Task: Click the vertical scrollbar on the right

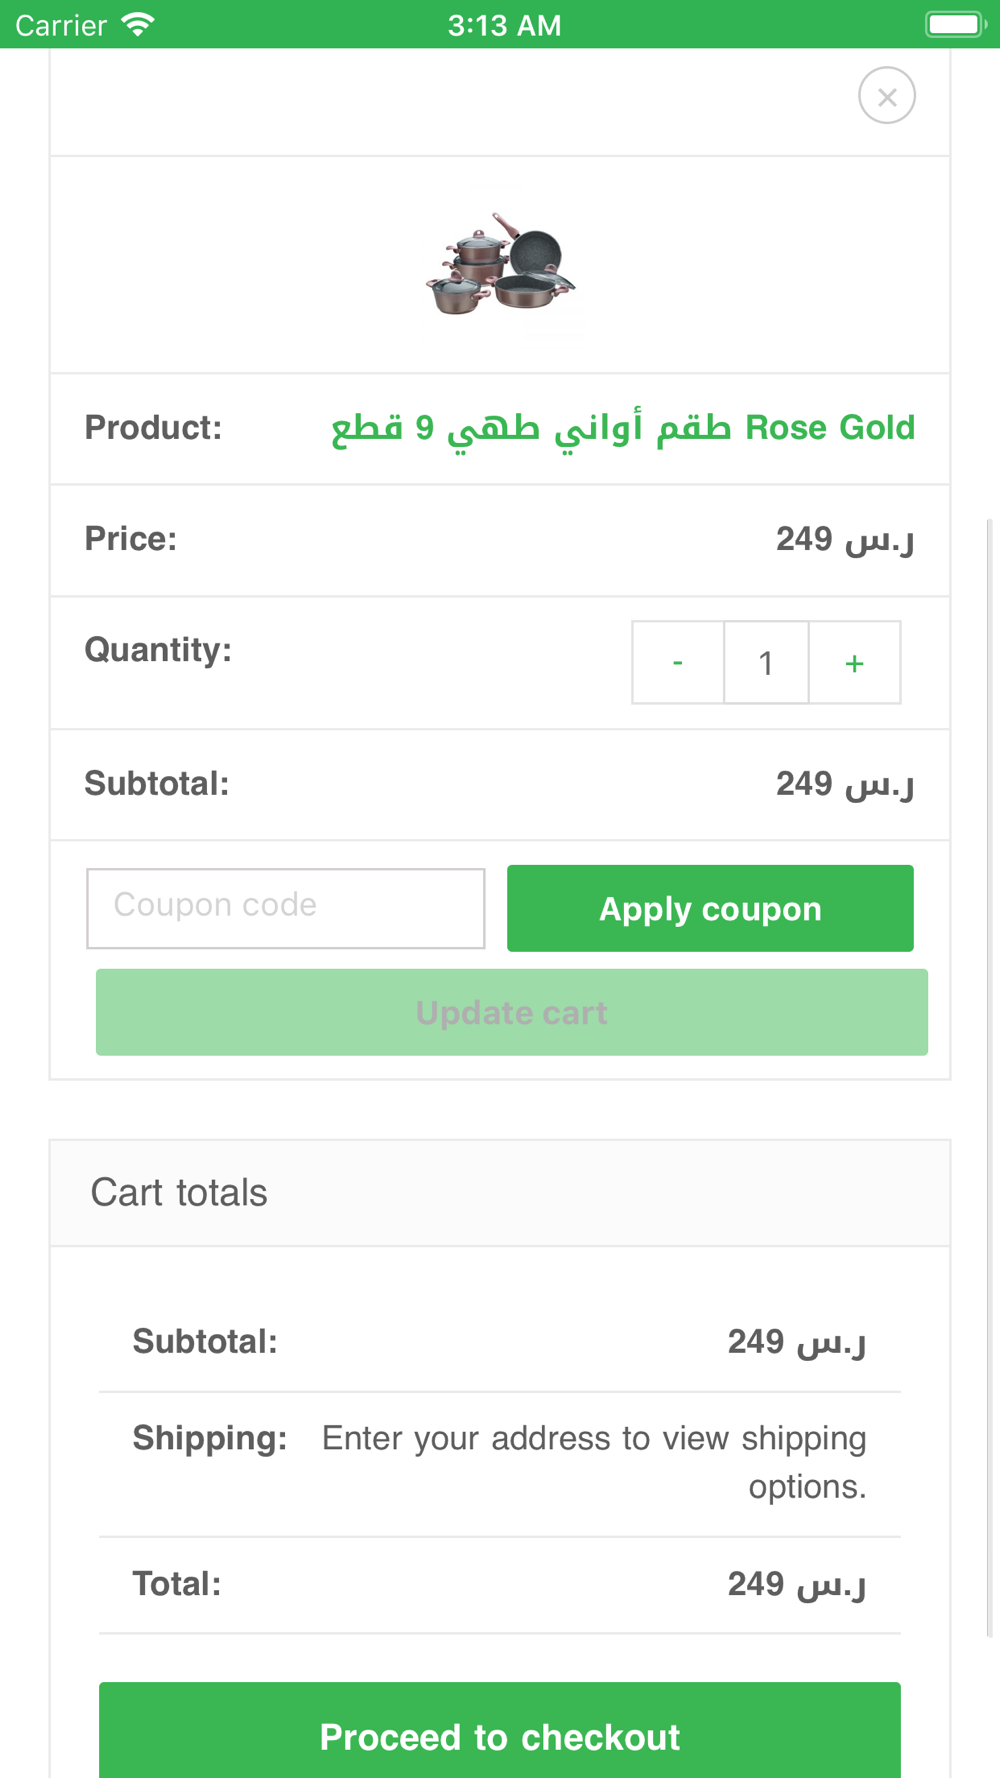Action: (991, 1080)
